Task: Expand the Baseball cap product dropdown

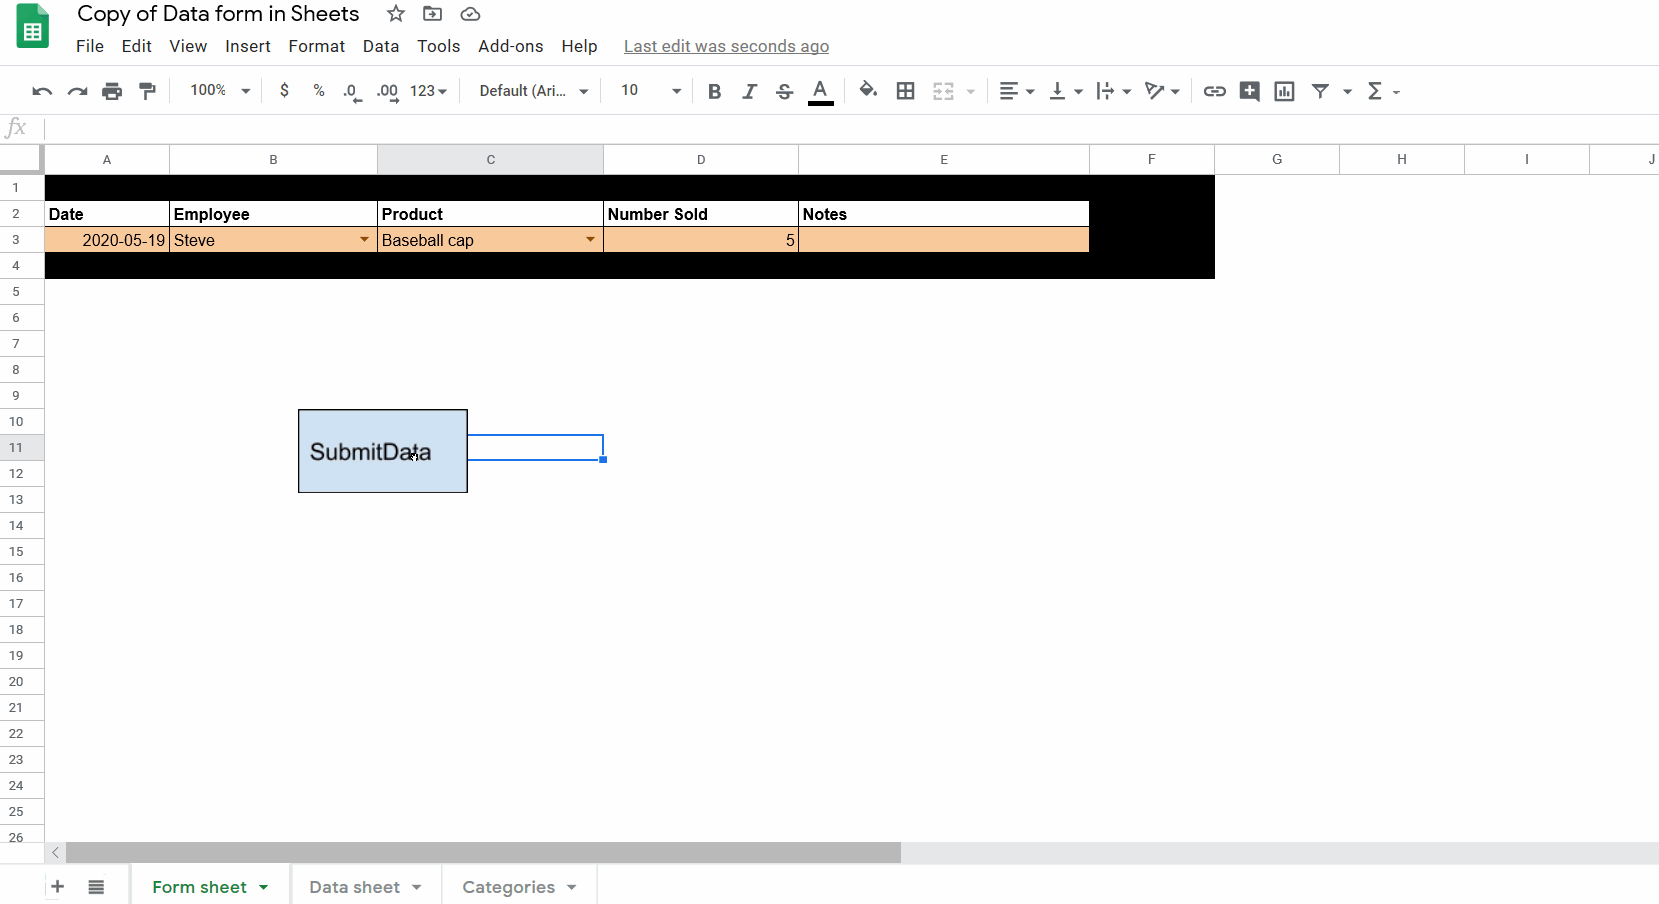Action: [x=590, y=240]
